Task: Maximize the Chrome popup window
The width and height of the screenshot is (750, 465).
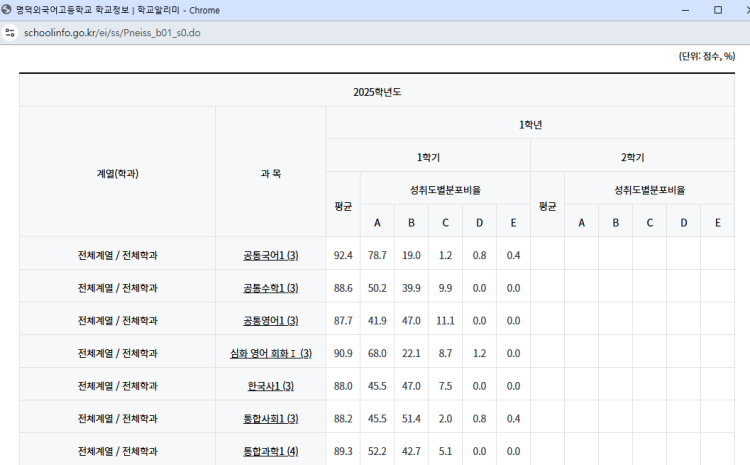Action: point(717,10)
